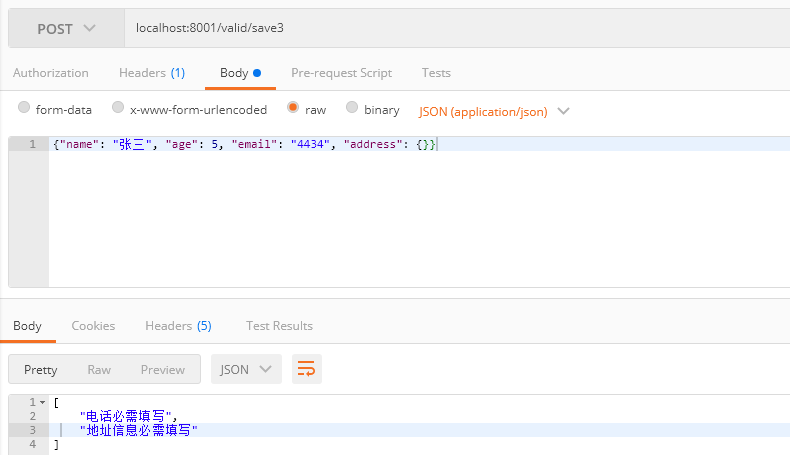Image resolution: width=790 pixels, height=455 pixels.
Task: Choose the Raw response view
Action: point(99,370)
